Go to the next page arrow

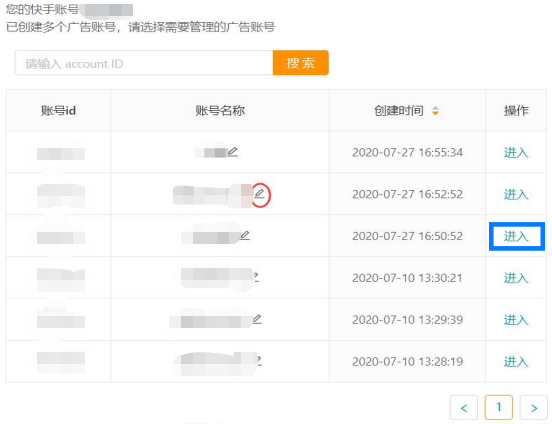(534, 408)
